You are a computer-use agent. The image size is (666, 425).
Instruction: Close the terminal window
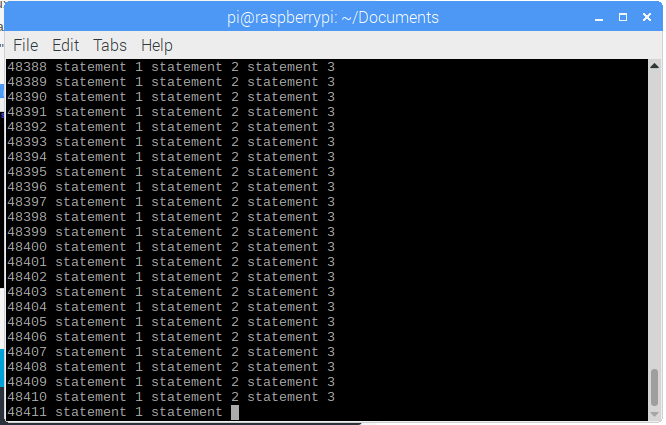pyautogui.click(x=647, y=17)
